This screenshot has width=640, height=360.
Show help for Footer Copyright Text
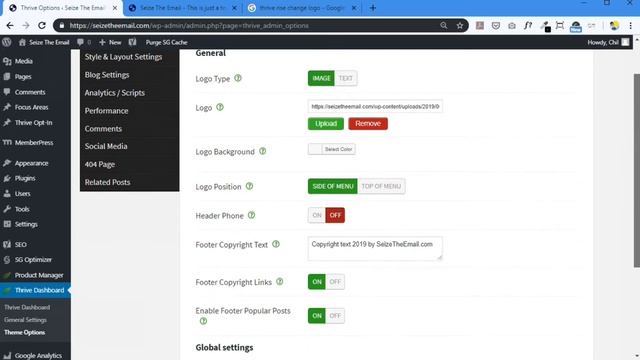(276, 244)
